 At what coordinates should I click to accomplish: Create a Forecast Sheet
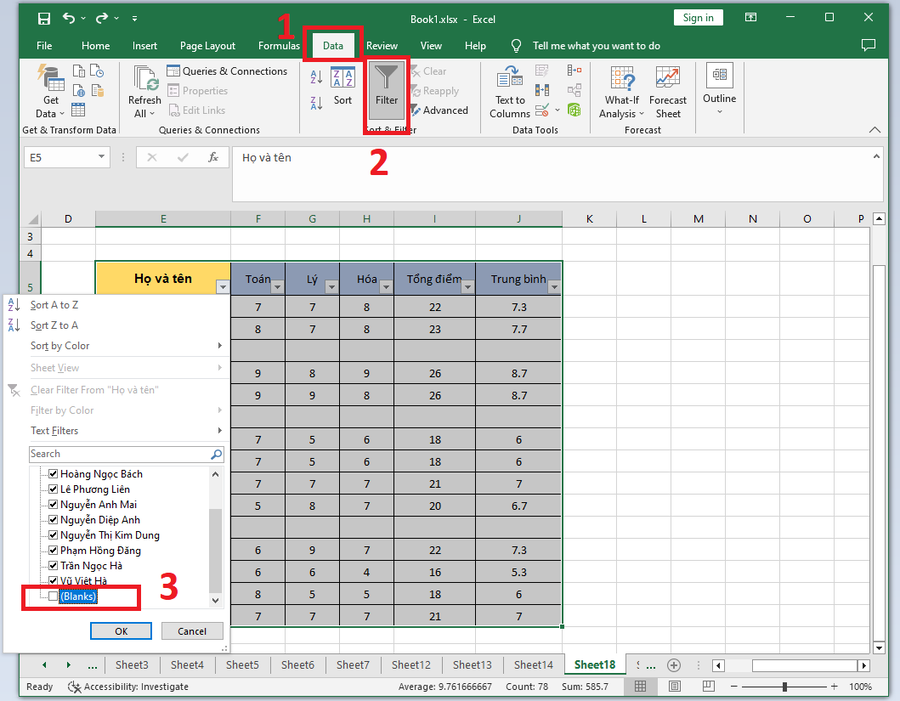point(668,92)
